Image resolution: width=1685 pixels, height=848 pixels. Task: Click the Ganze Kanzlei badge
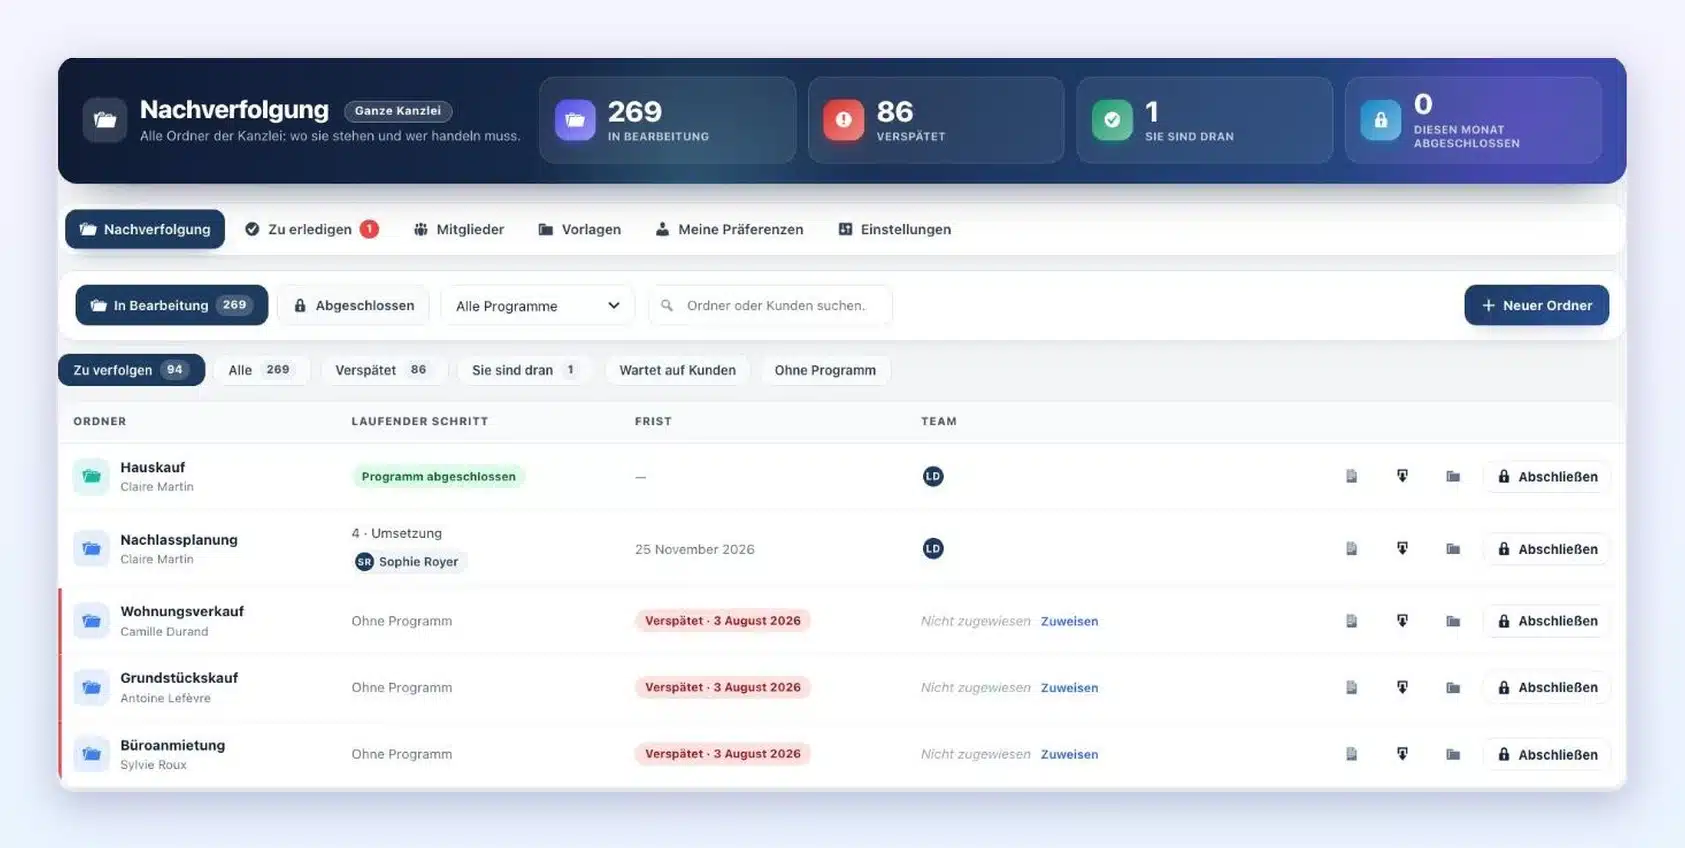click(x=398, y=111)
